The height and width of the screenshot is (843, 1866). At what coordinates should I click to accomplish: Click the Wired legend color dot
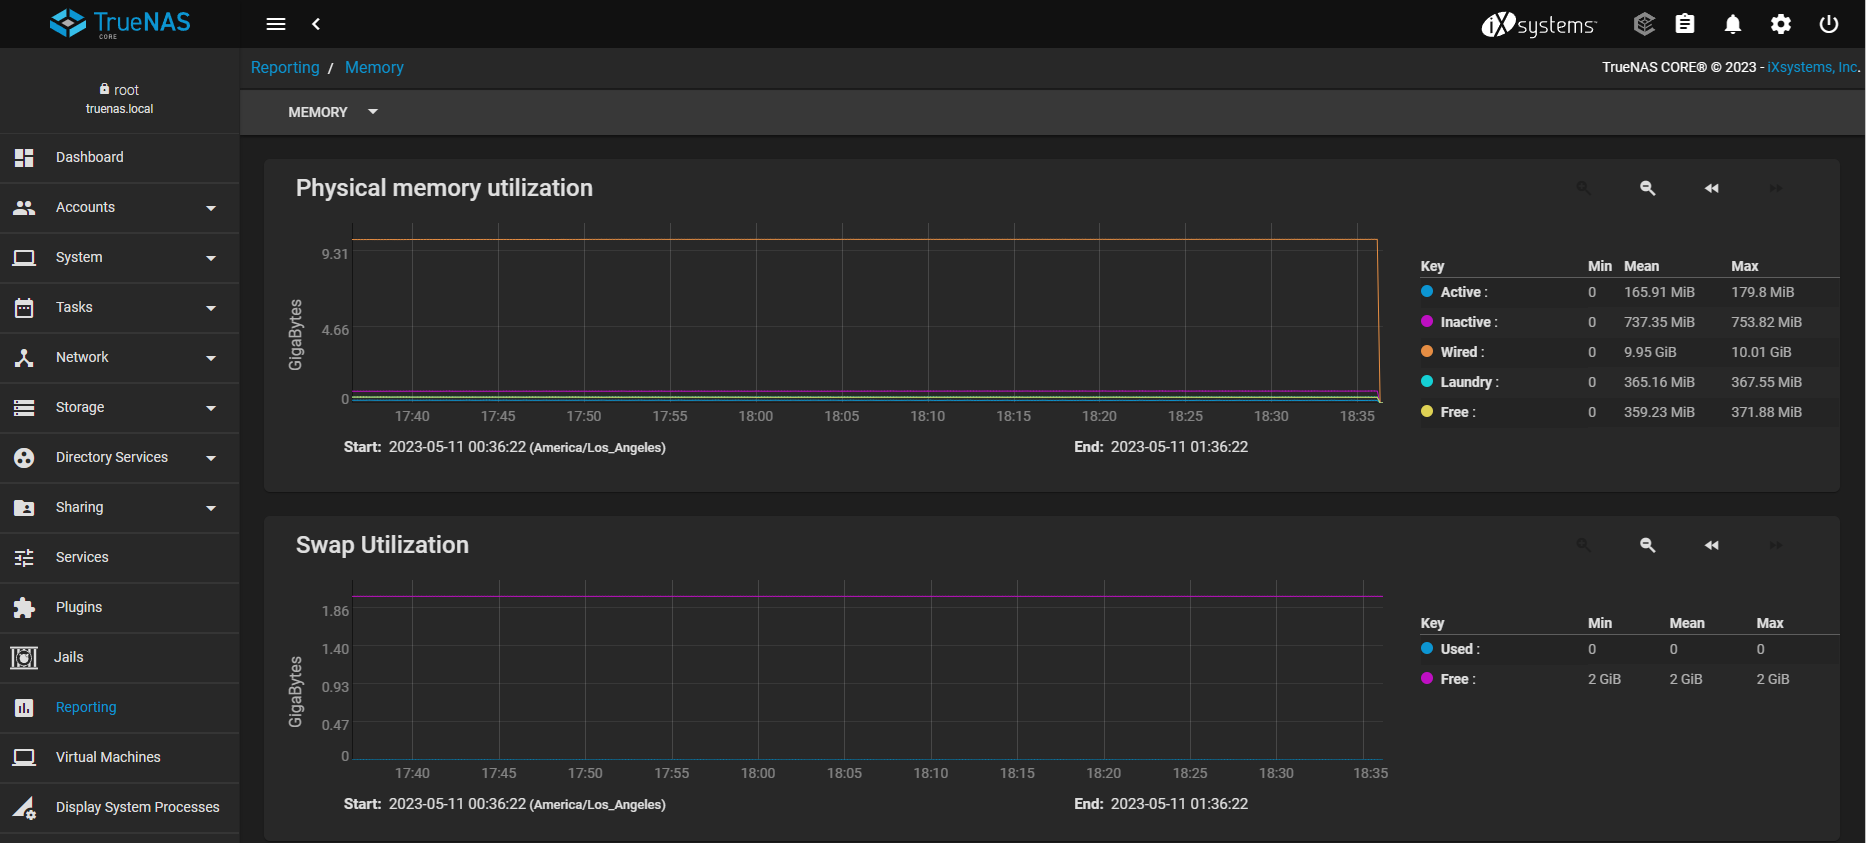click(1427, 352)
